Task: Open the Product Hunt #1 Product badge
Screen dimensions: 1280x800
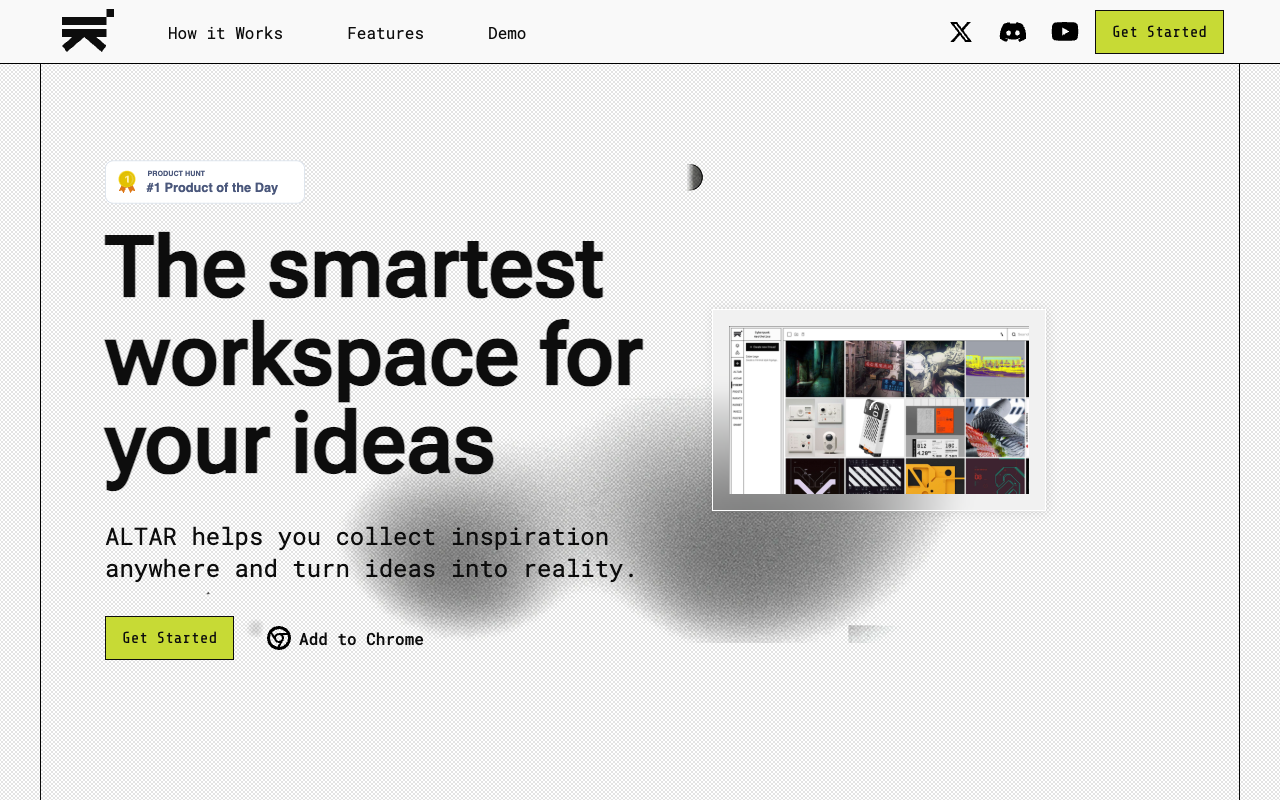Action: [205, 182]
